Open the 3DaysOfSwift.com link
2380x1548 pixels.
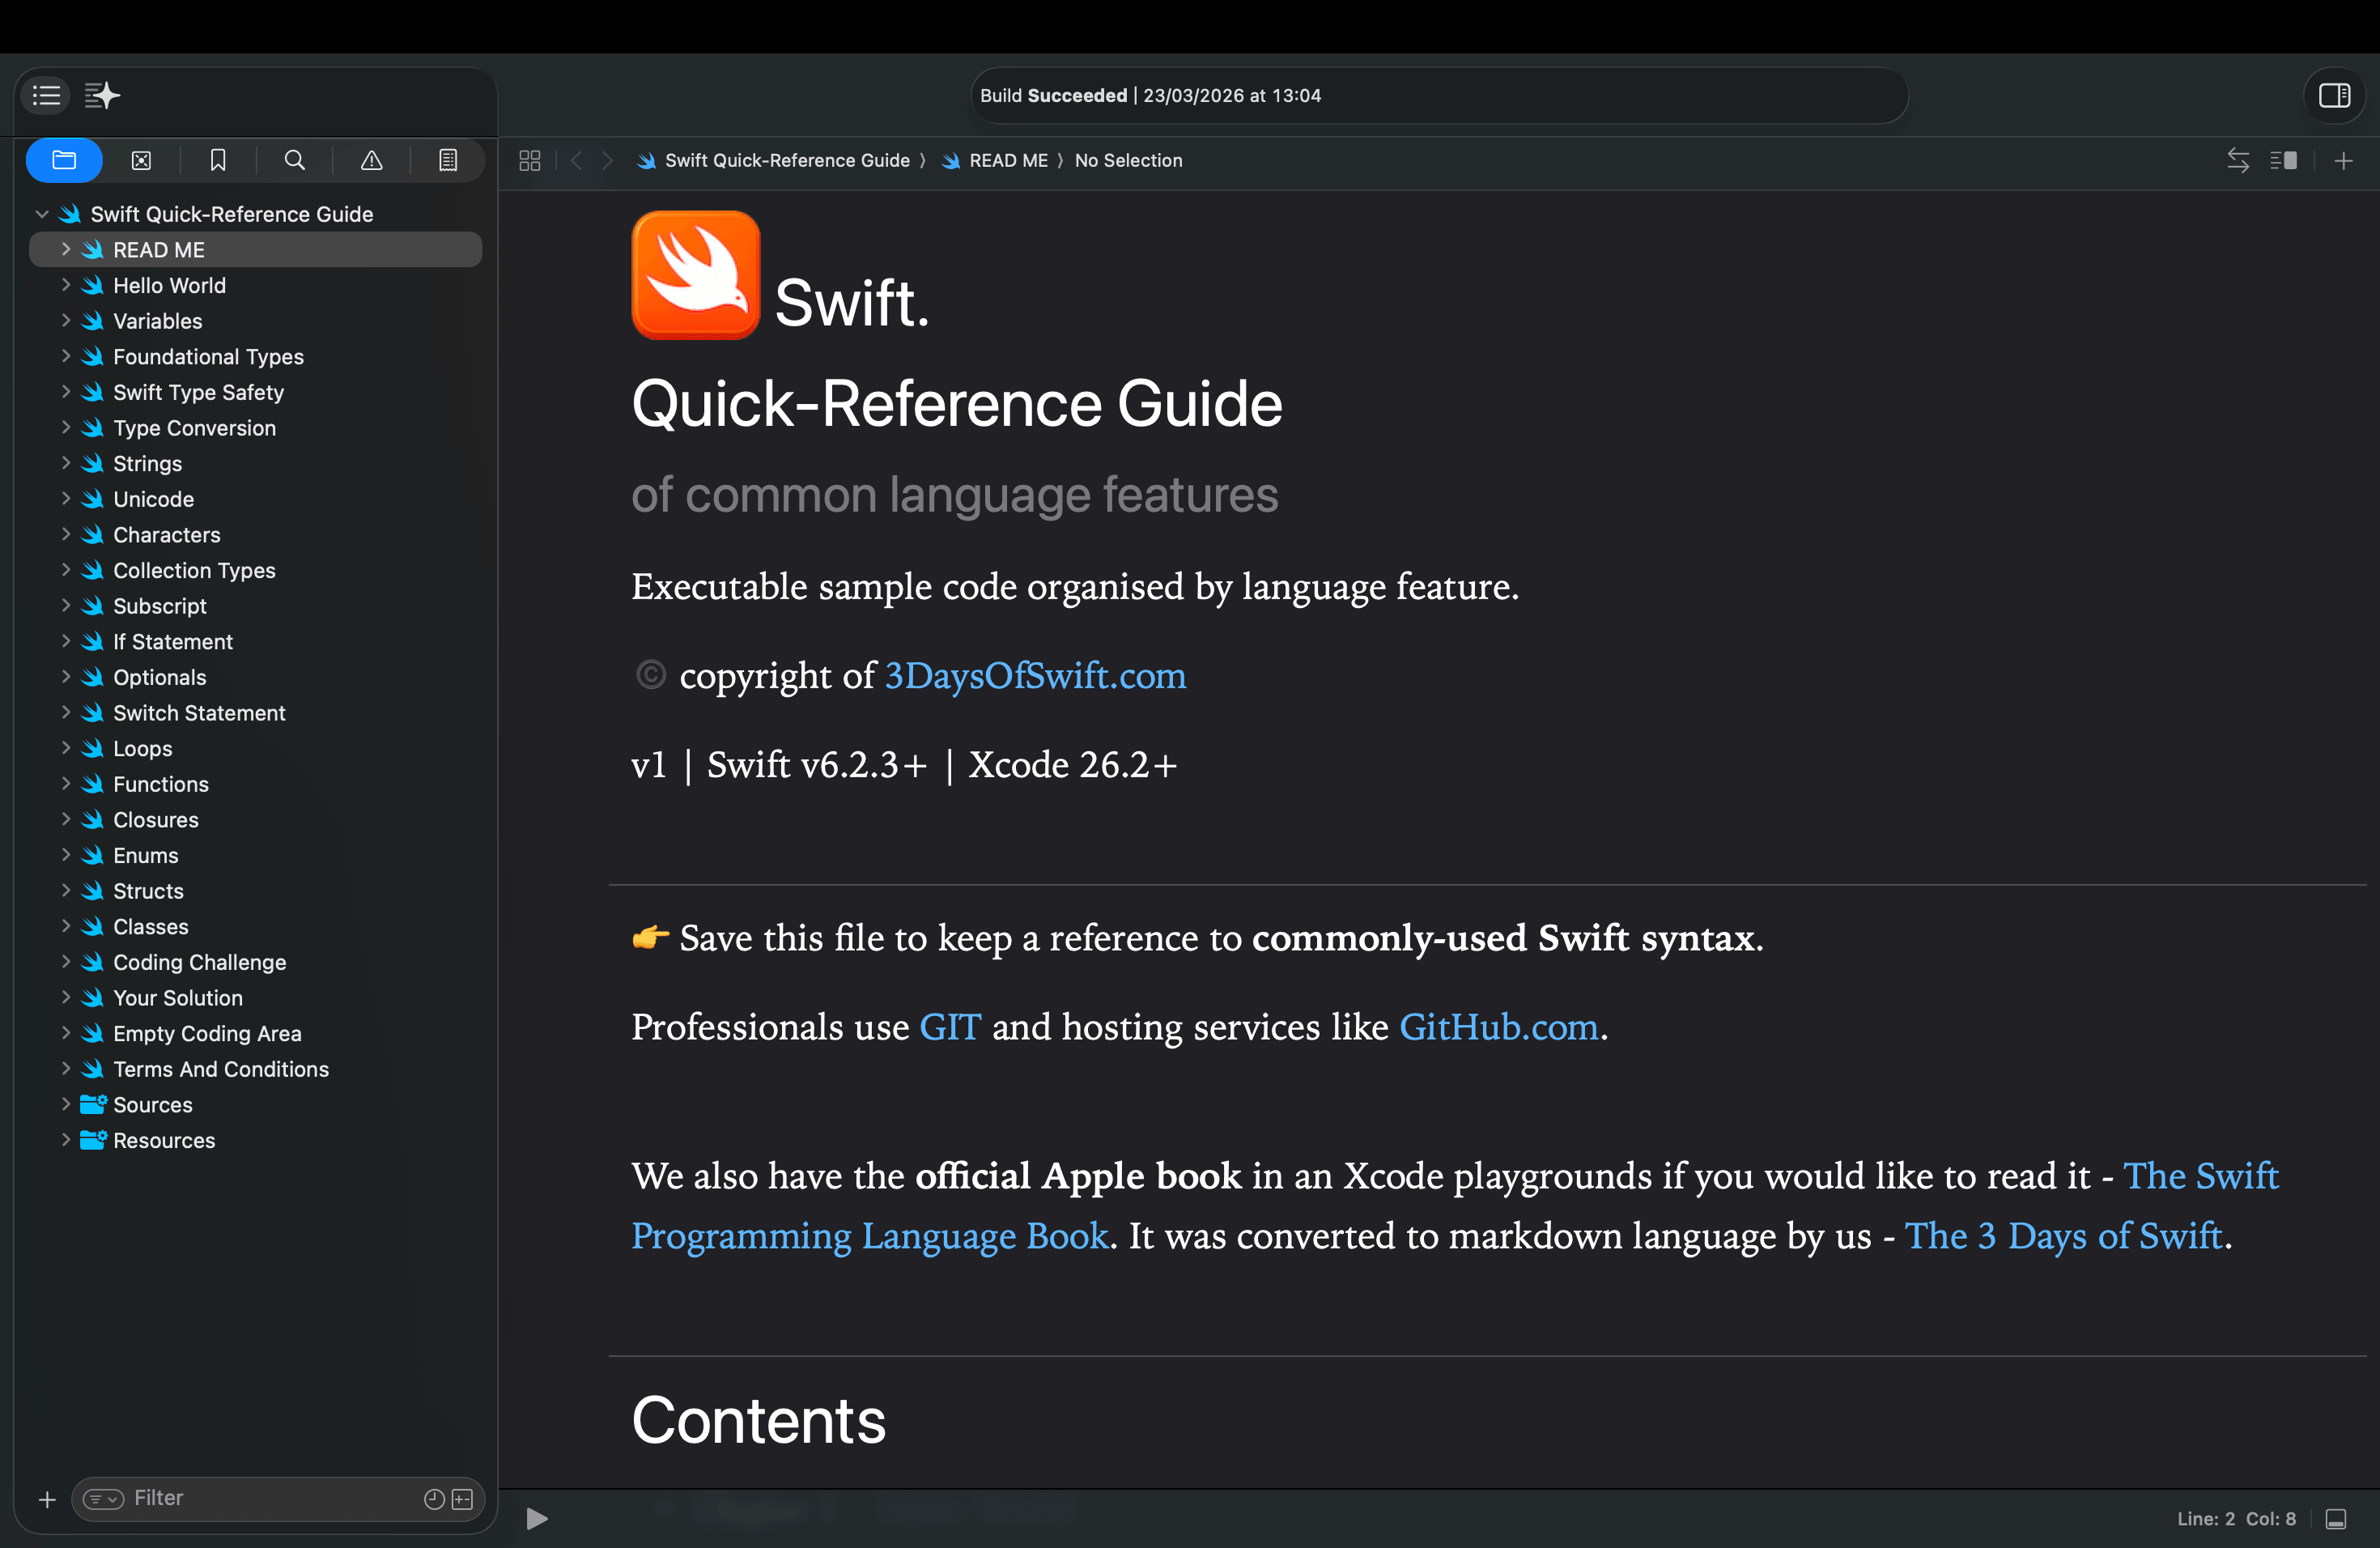click(1035, 676)
